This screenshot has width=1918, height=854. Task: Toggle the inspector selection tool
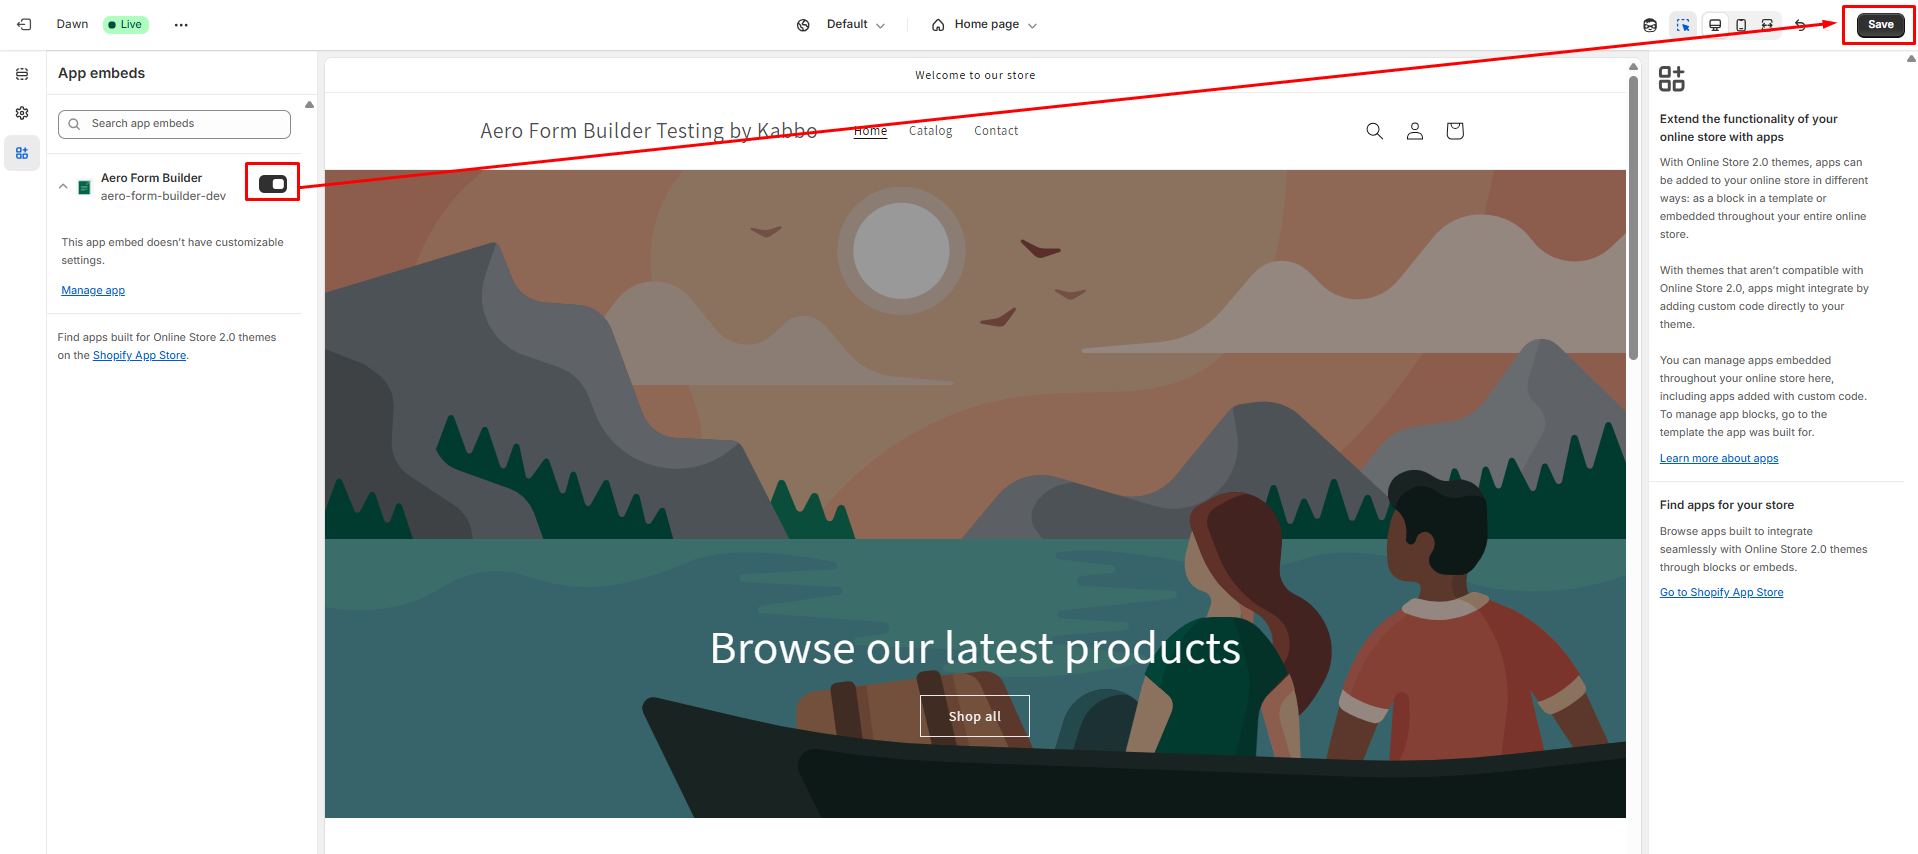click(1683, 25)
